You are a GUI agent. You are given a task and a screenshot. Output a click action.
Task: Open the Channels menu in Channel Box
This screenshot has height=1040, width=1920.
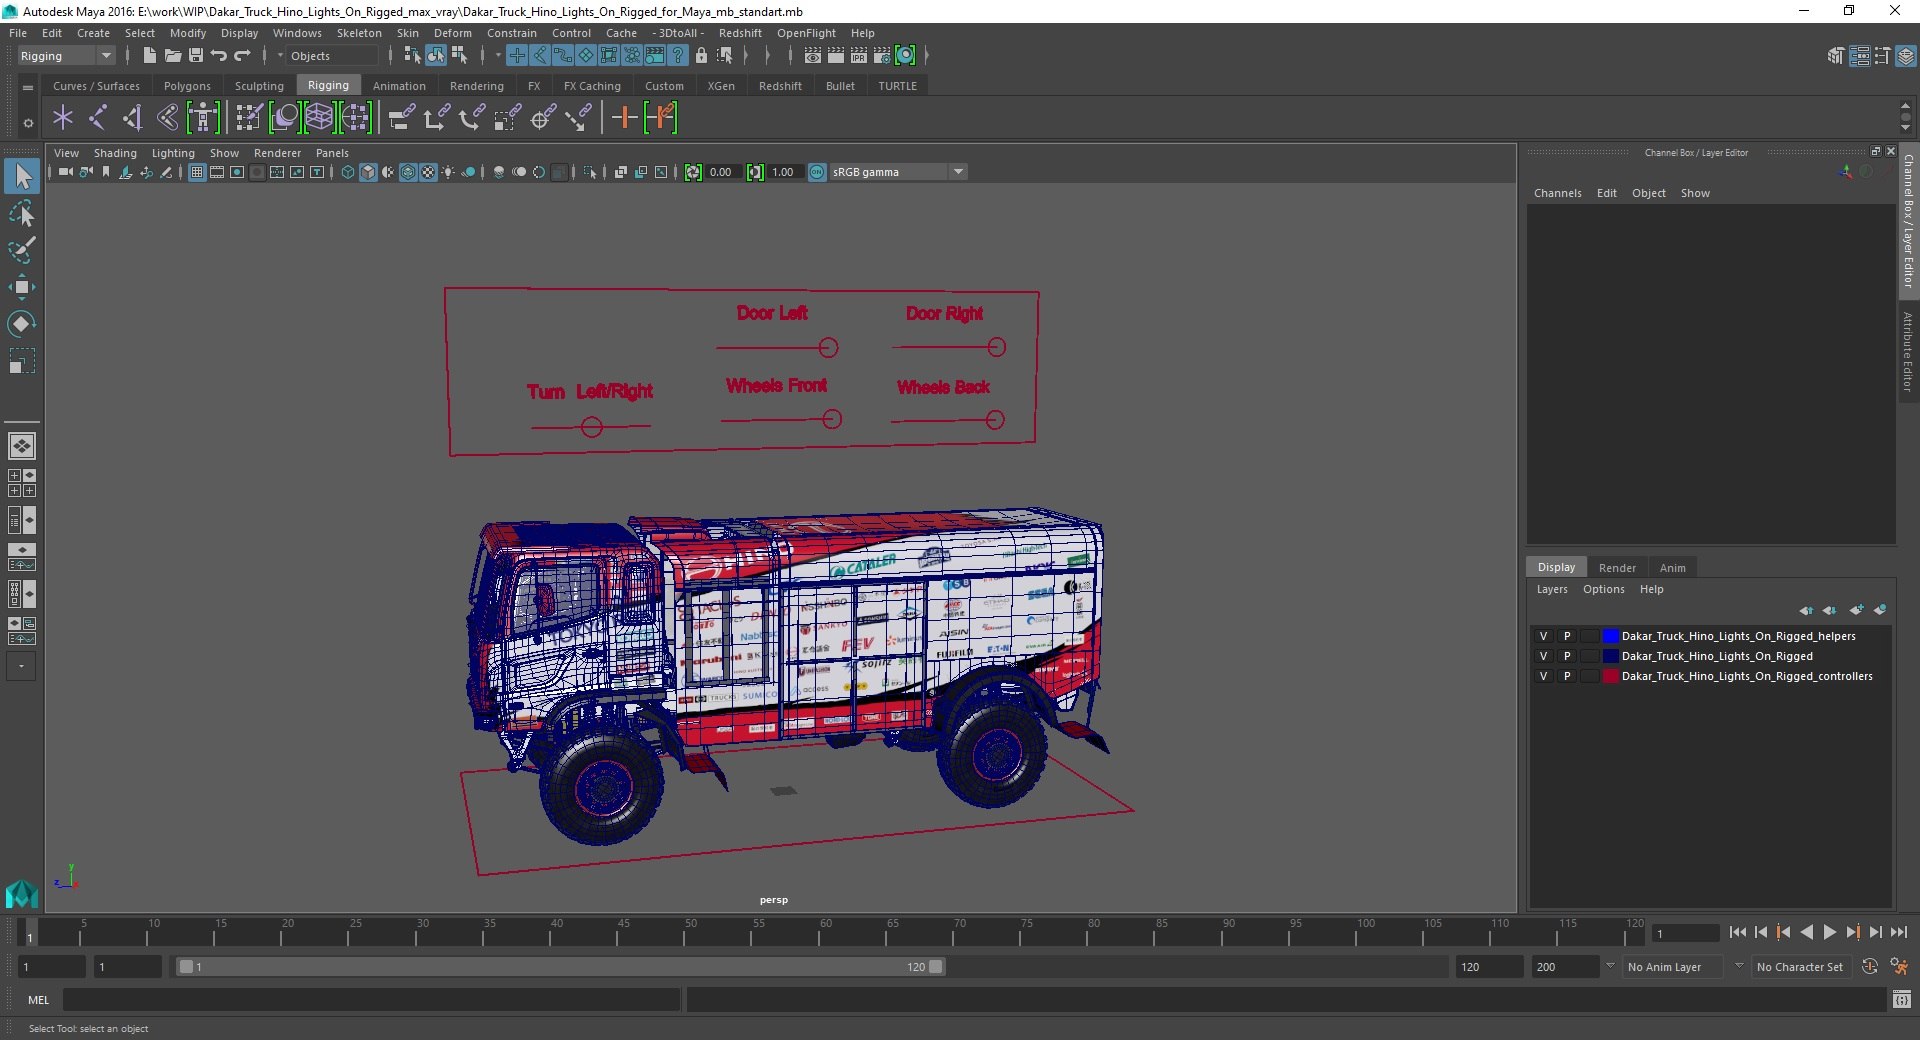pyautogui.click(x=1557, y=193)
